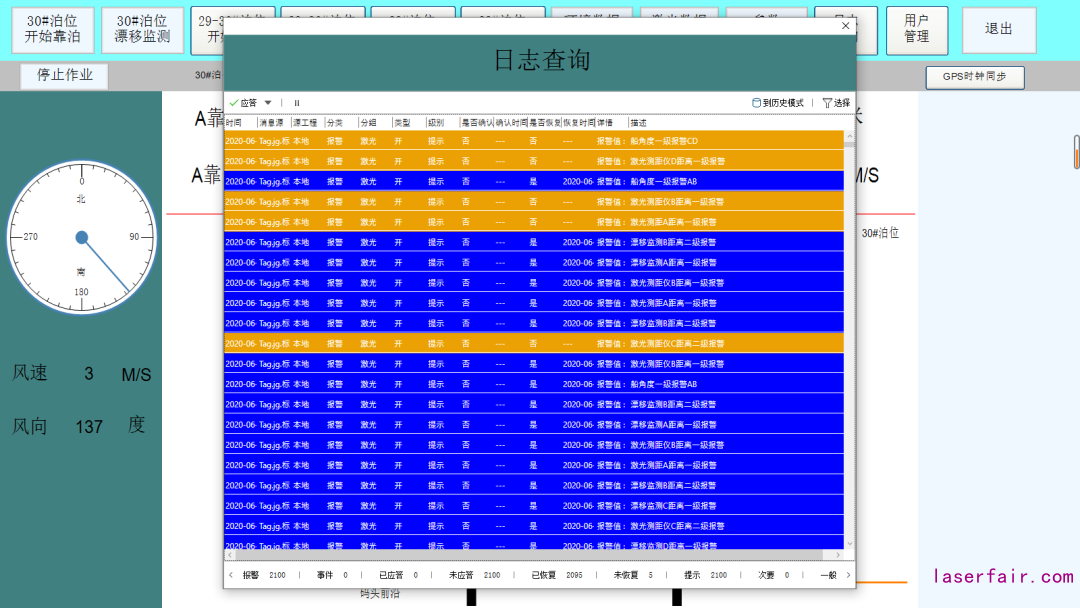The height and width of the screenshot is (608, 1080).
Task: Close the 日志查询 dialog
Action: click(x=846, y=26)
